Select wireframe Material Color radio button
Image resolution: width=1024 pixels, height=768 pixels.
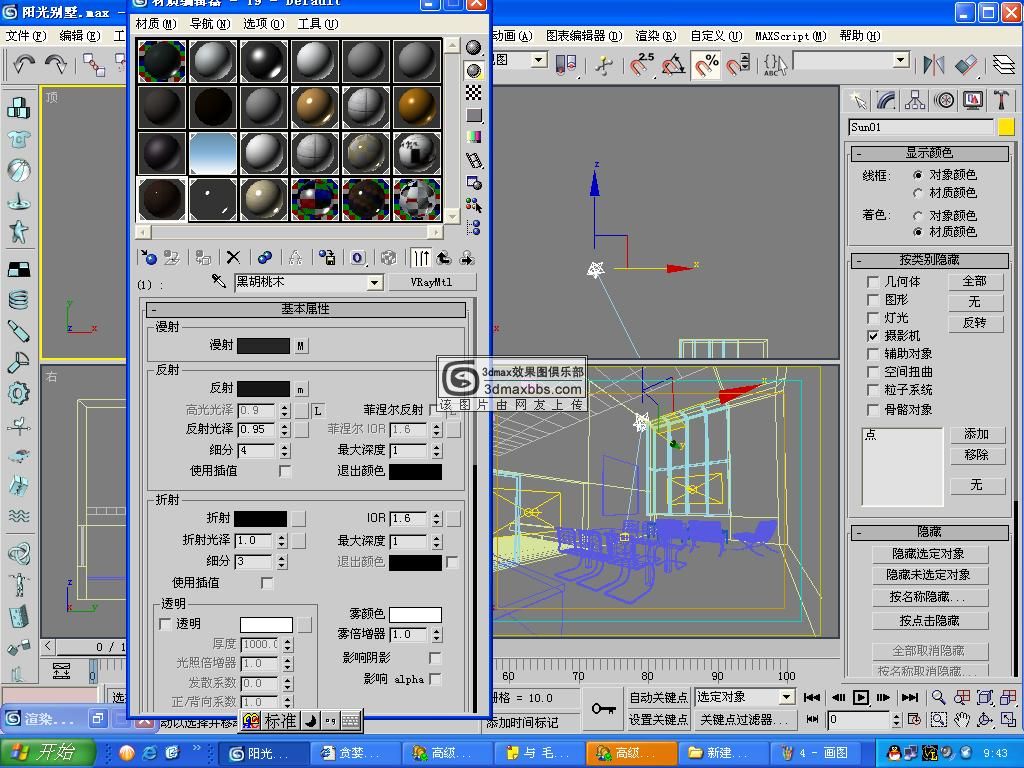(918, 193)
